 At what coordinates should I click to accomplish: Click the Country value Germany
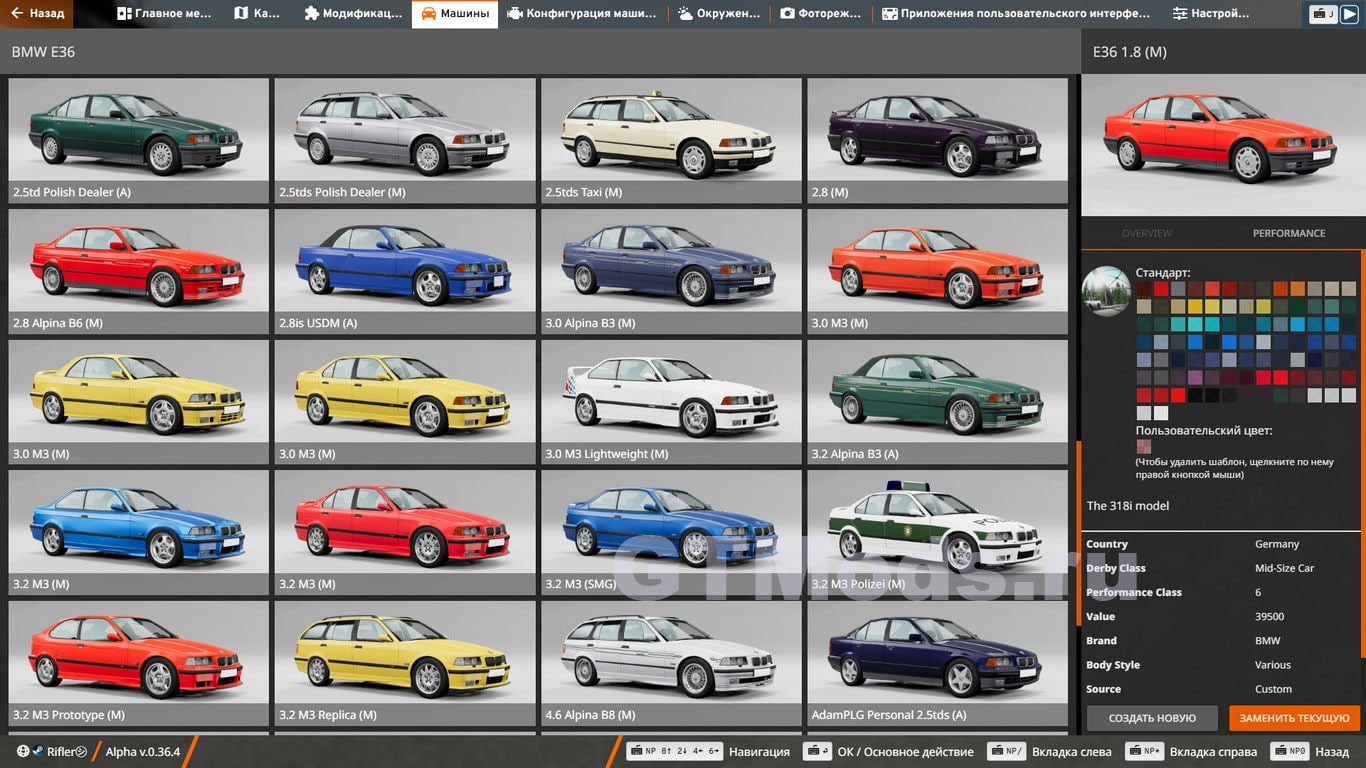pyautogui.click(x=1277, y=544)
